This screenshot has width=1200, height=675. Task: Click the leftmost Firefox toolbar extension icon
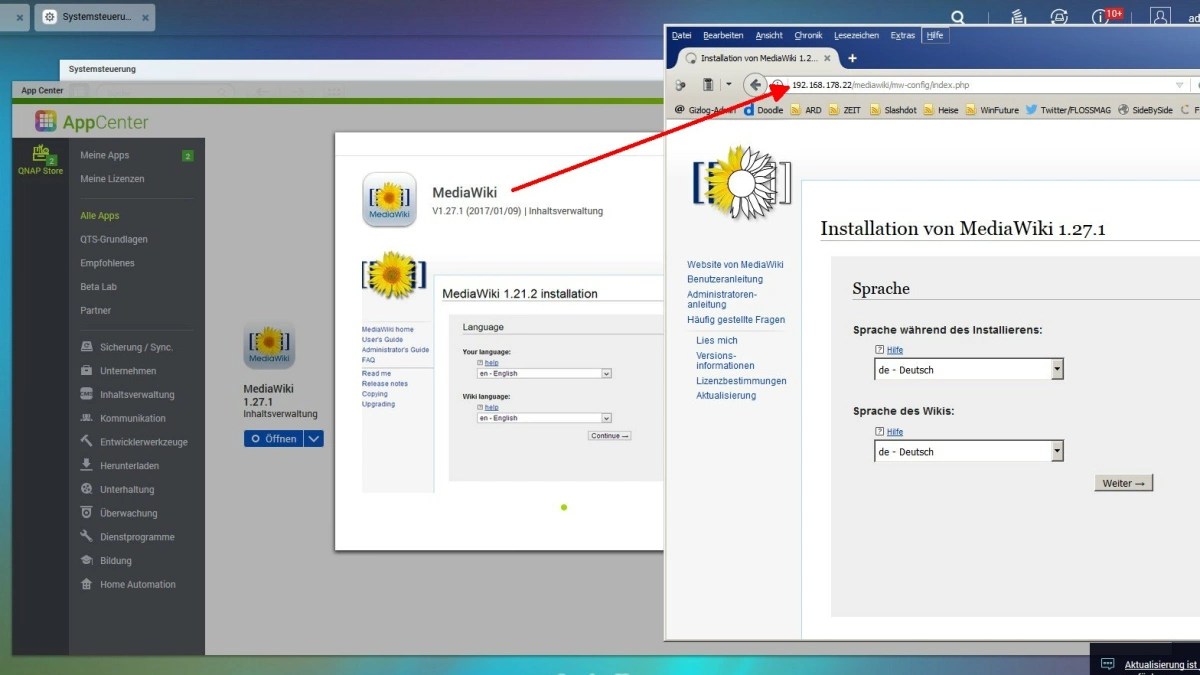pos(681,85)
